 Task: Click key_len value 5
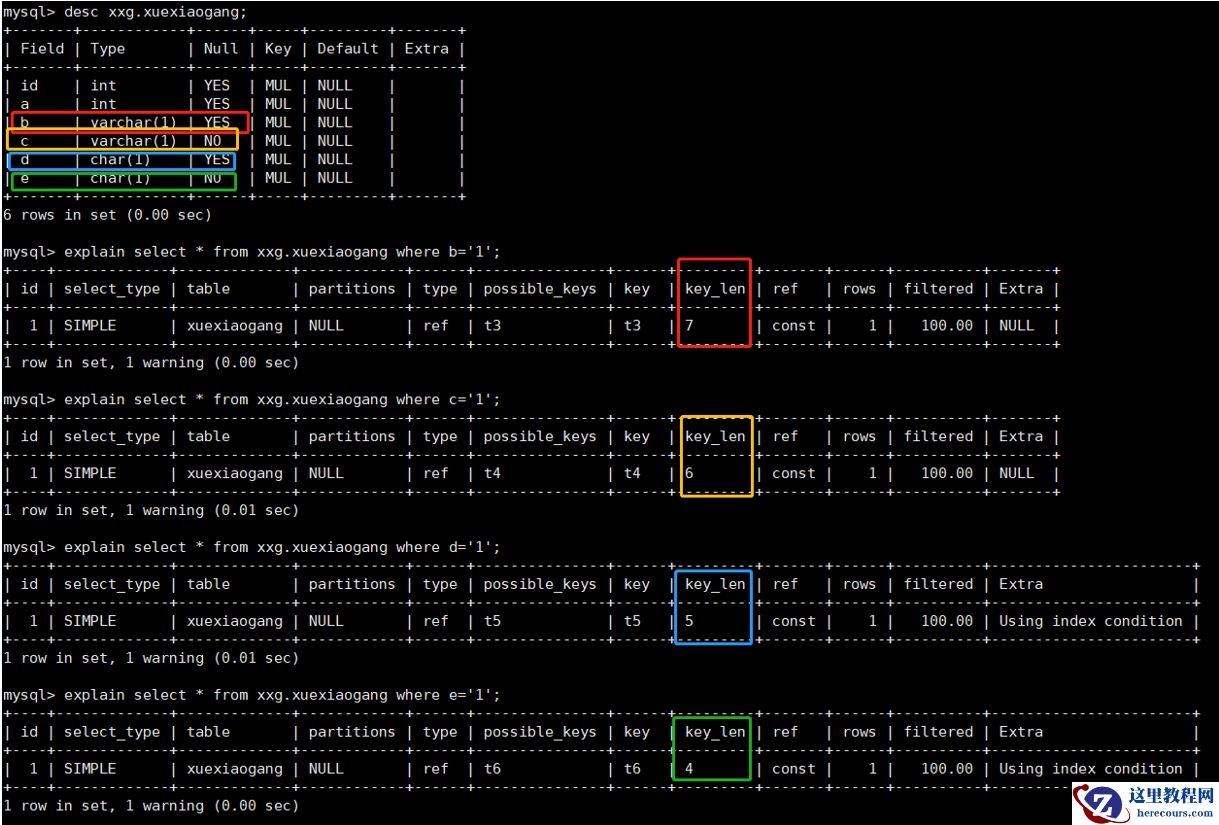690,622
